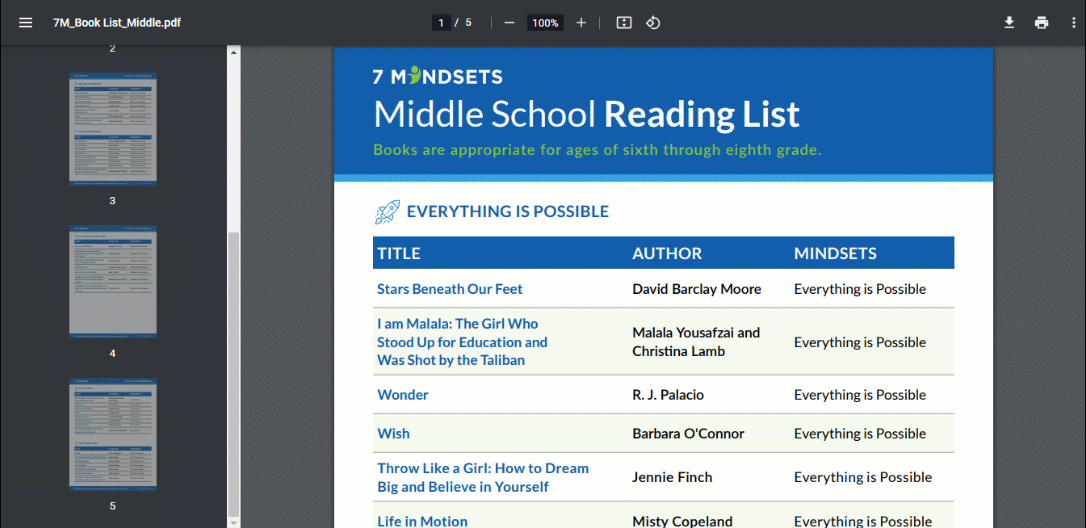Zoom out with the minus button
This screenshot has height=528, width=1086.
tap(509, 23)
